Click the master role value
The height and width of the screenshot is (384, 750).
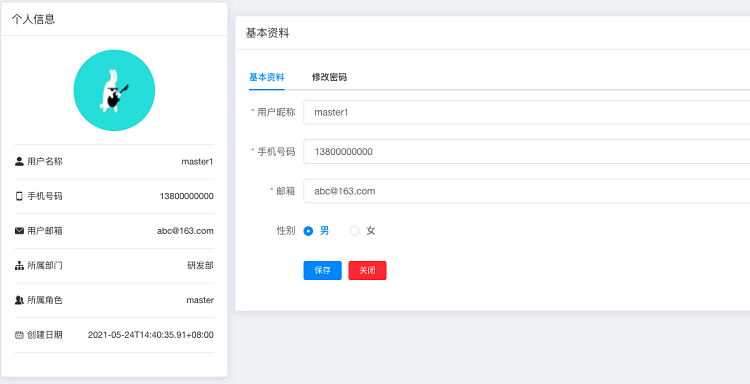(200, 300)
